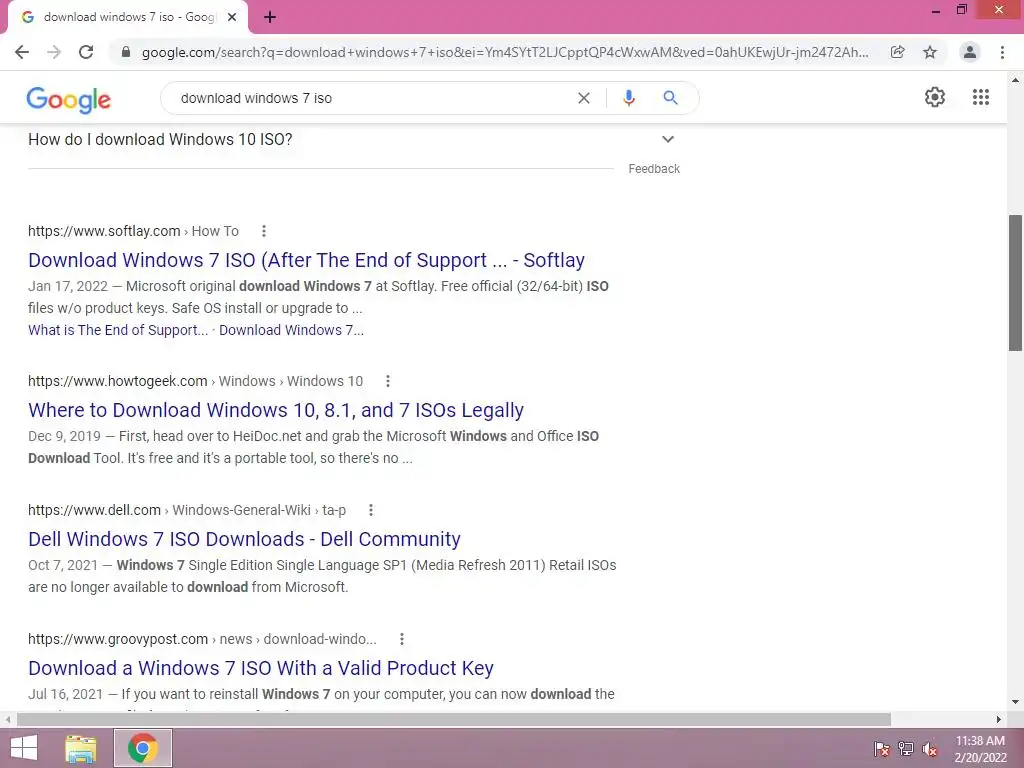Select the 'download windows 7 iso' browser tab
The image size is (1024, 768).
[128, 18]
